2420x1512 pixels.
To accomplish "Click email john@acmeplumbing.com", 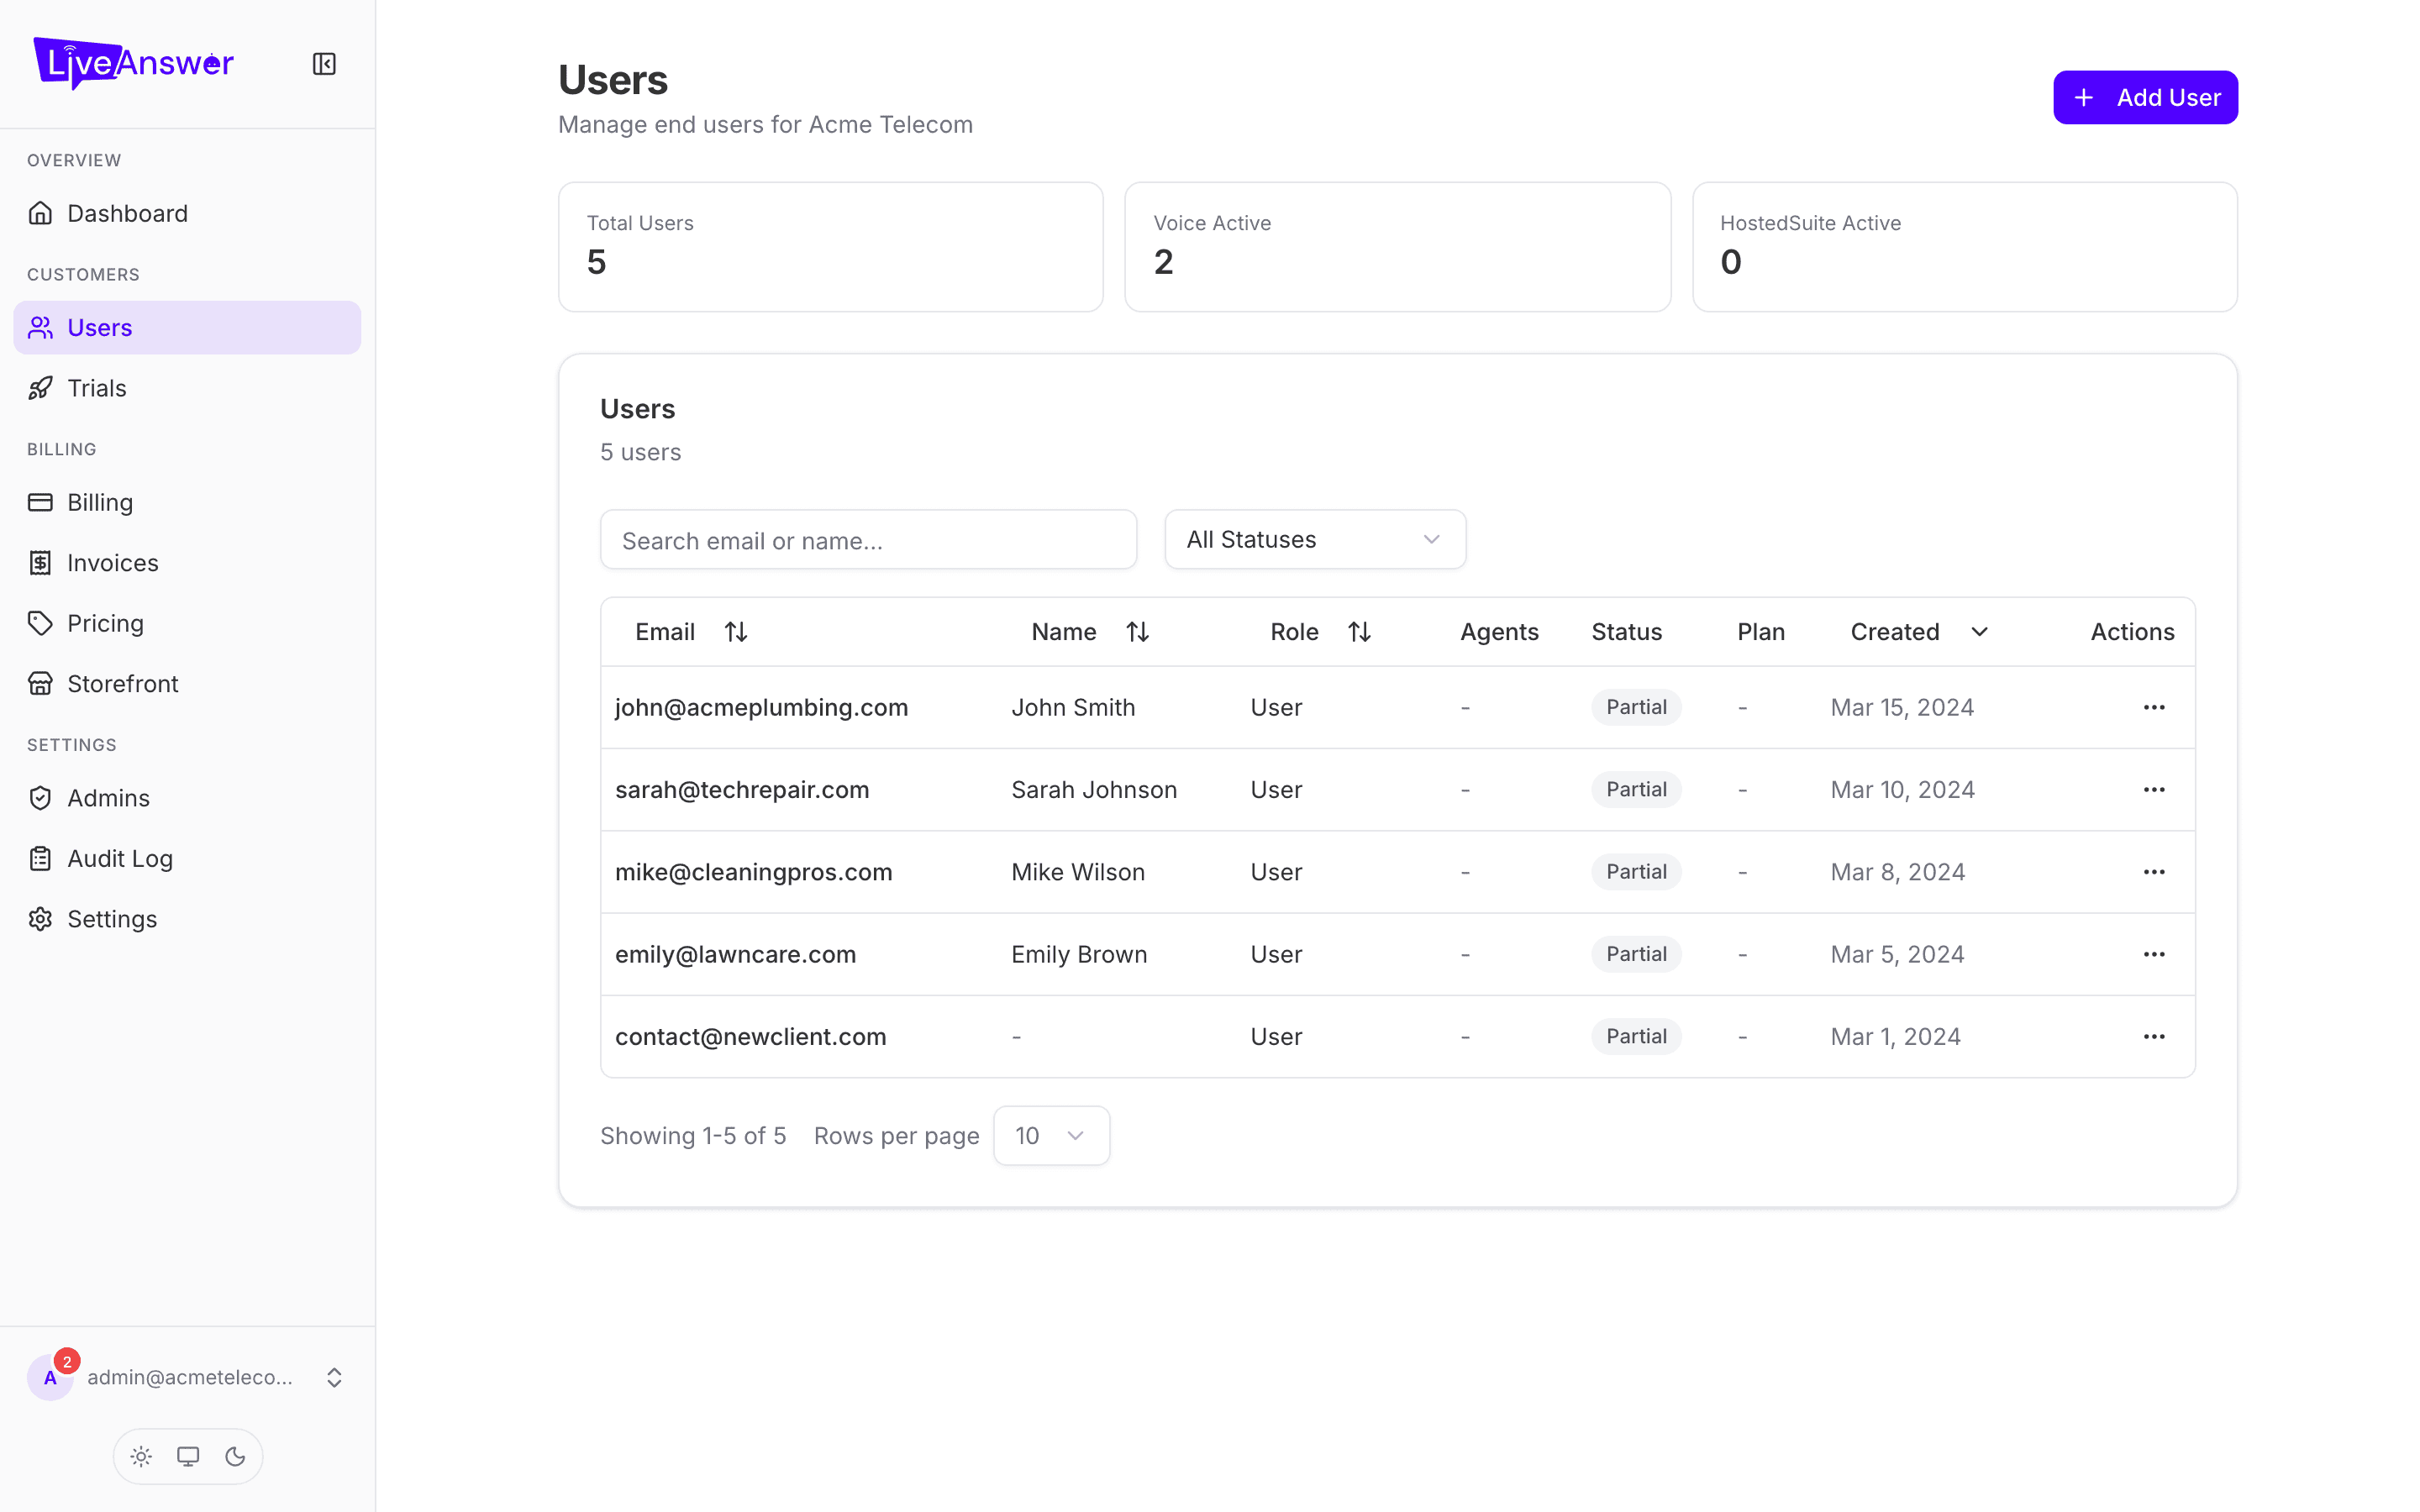I will point(761,707).
